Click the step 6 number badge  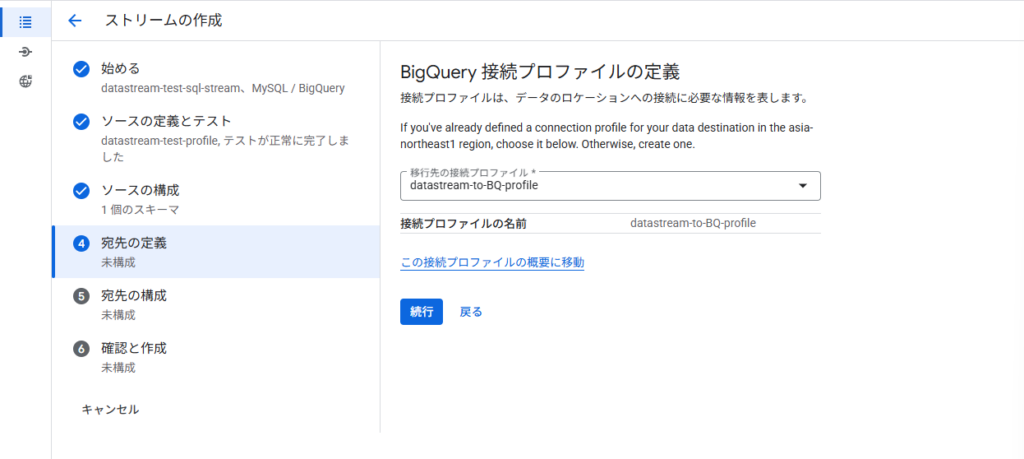pyautogui.click(x=82, y=349)
